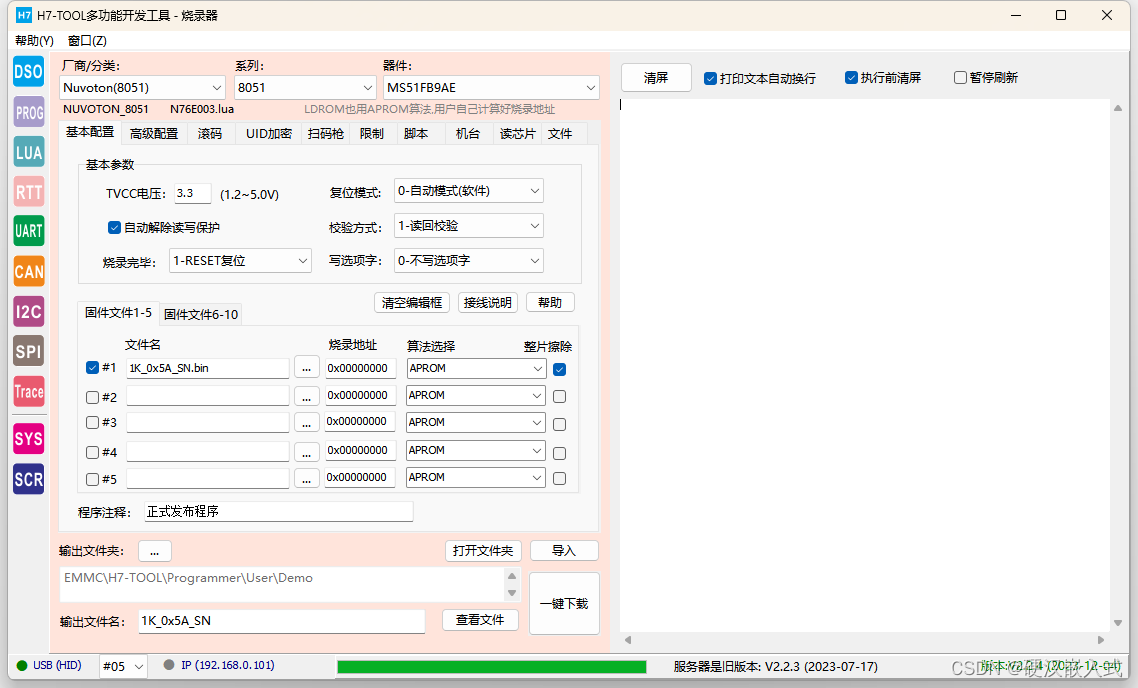Open the SPI interface panel
Viewport: 1138px width, 688px height.
pos(28,351)
